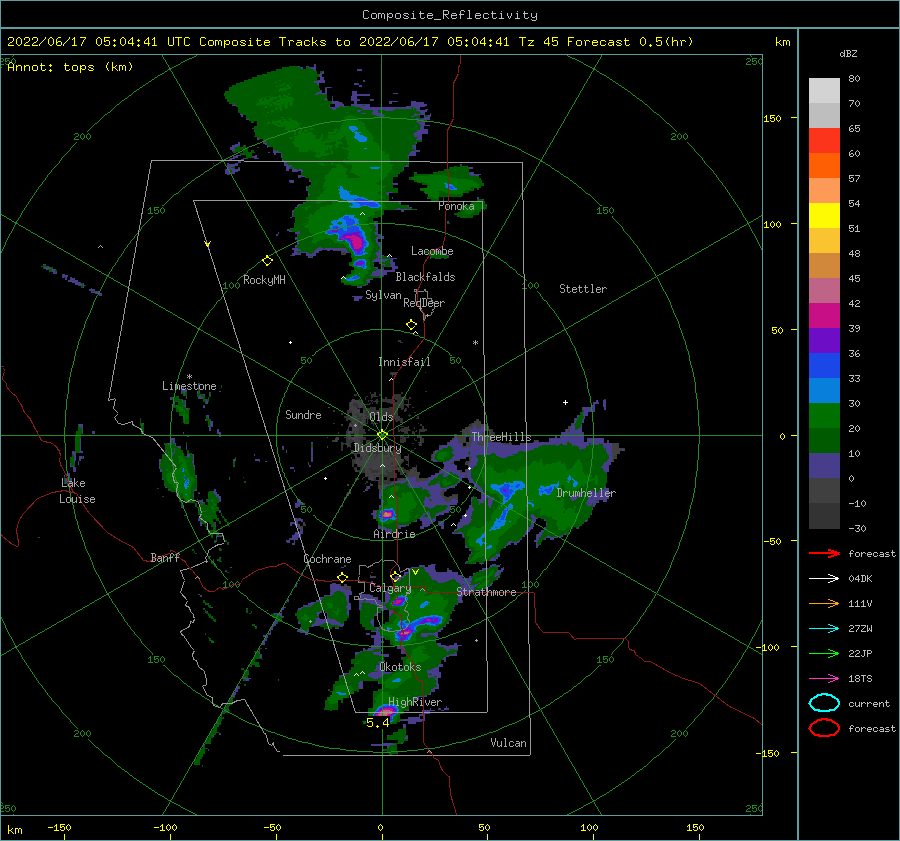The width and height of the screenshot is (900, 841).
Task: Click the Drumheller label
Action: tap(586, 493)
